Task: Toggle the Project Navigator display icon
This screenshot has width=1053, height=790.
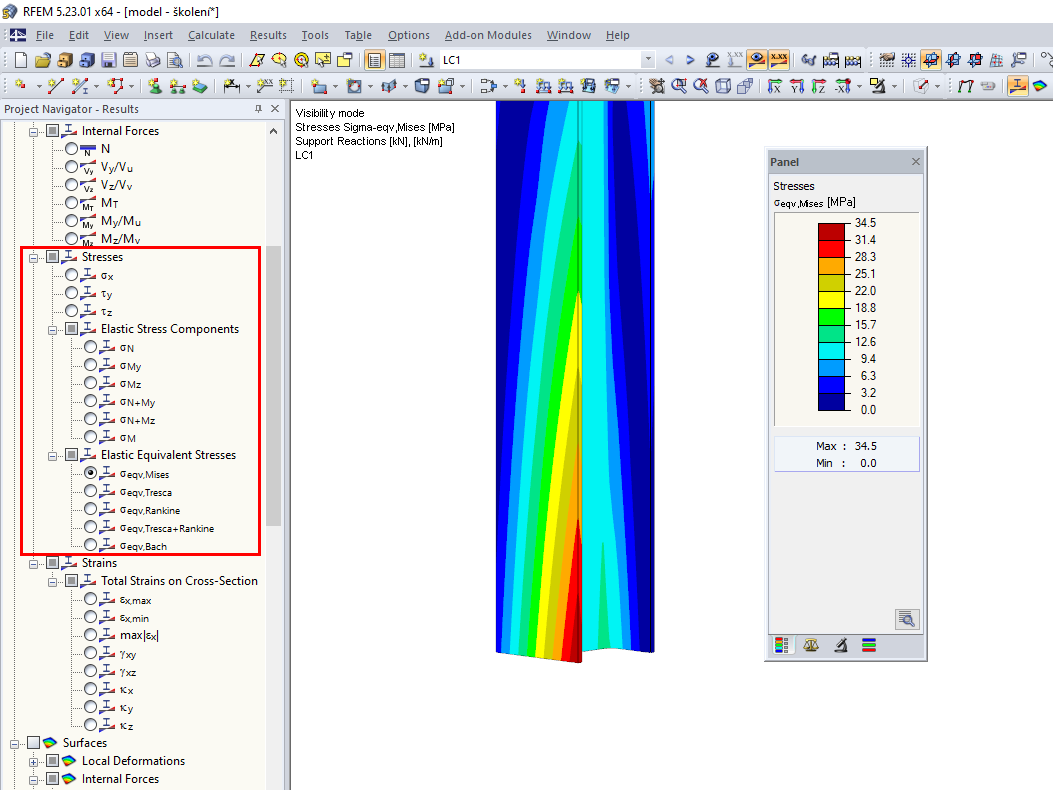Action: [375, 60]
